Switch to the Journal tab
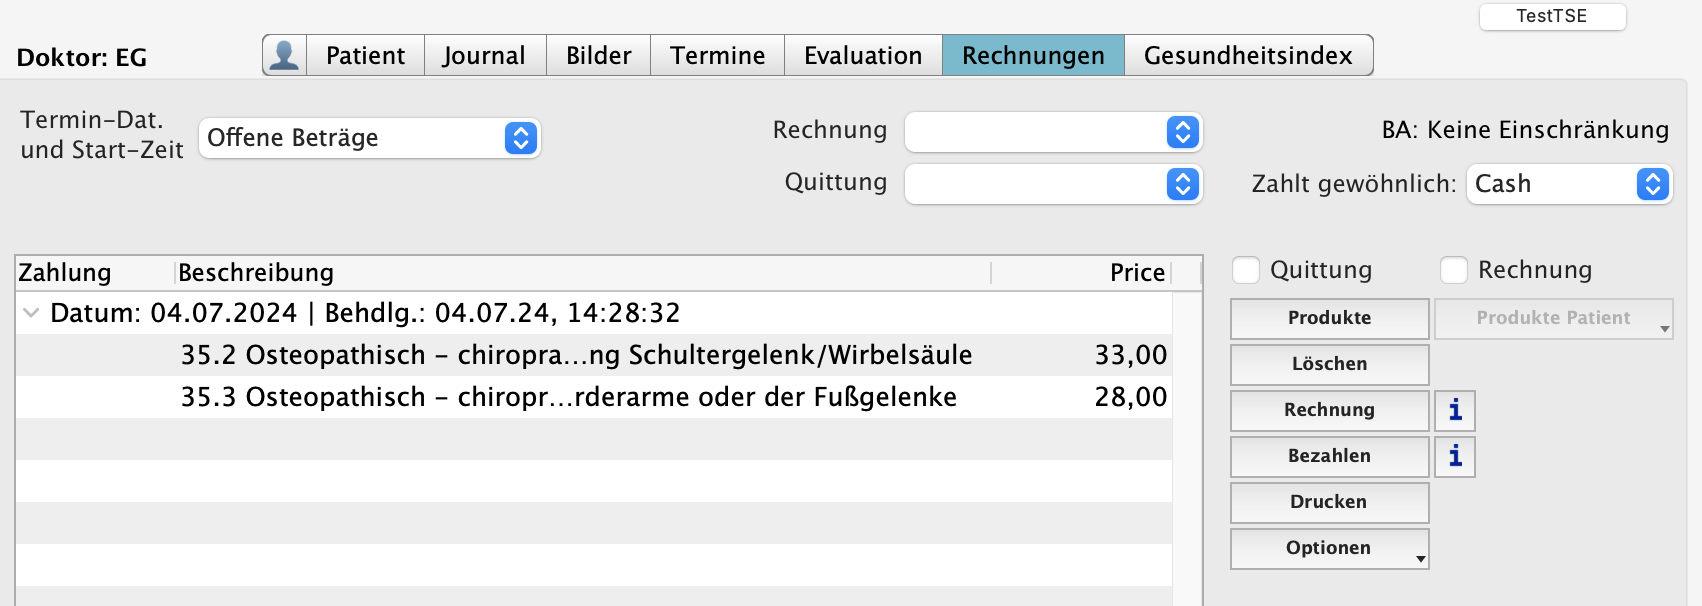 click(484, 55)
